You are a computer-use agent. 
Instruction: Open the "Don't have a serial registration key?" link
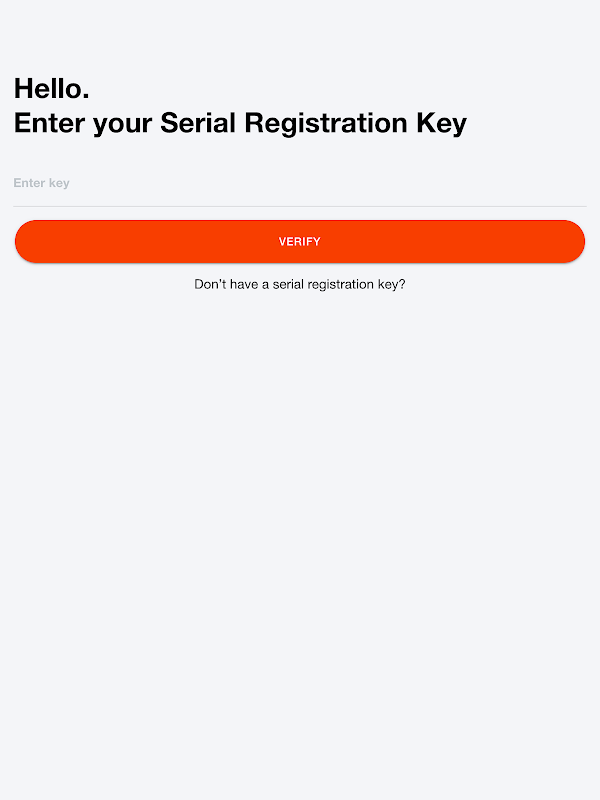coord(300,284)
